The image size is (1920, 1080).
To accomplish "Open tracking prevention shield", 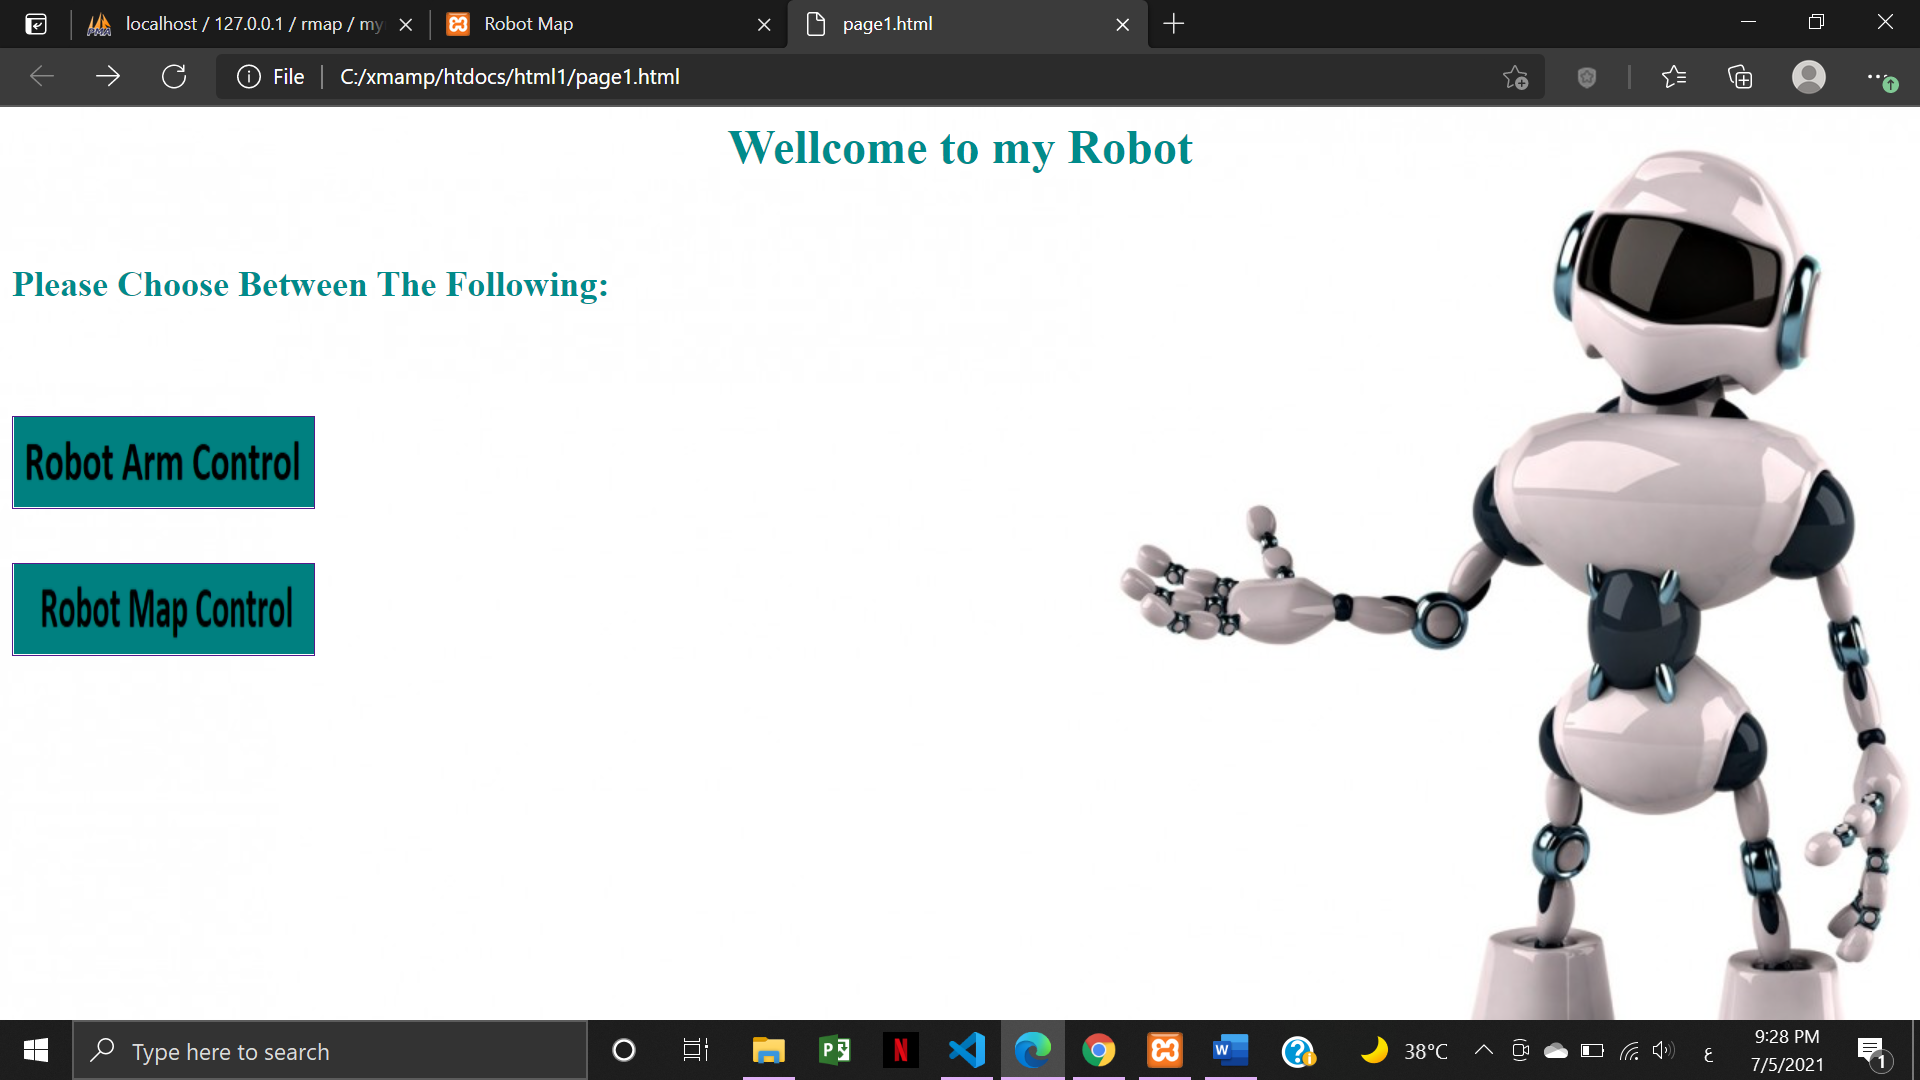I will pos(1587,77).
